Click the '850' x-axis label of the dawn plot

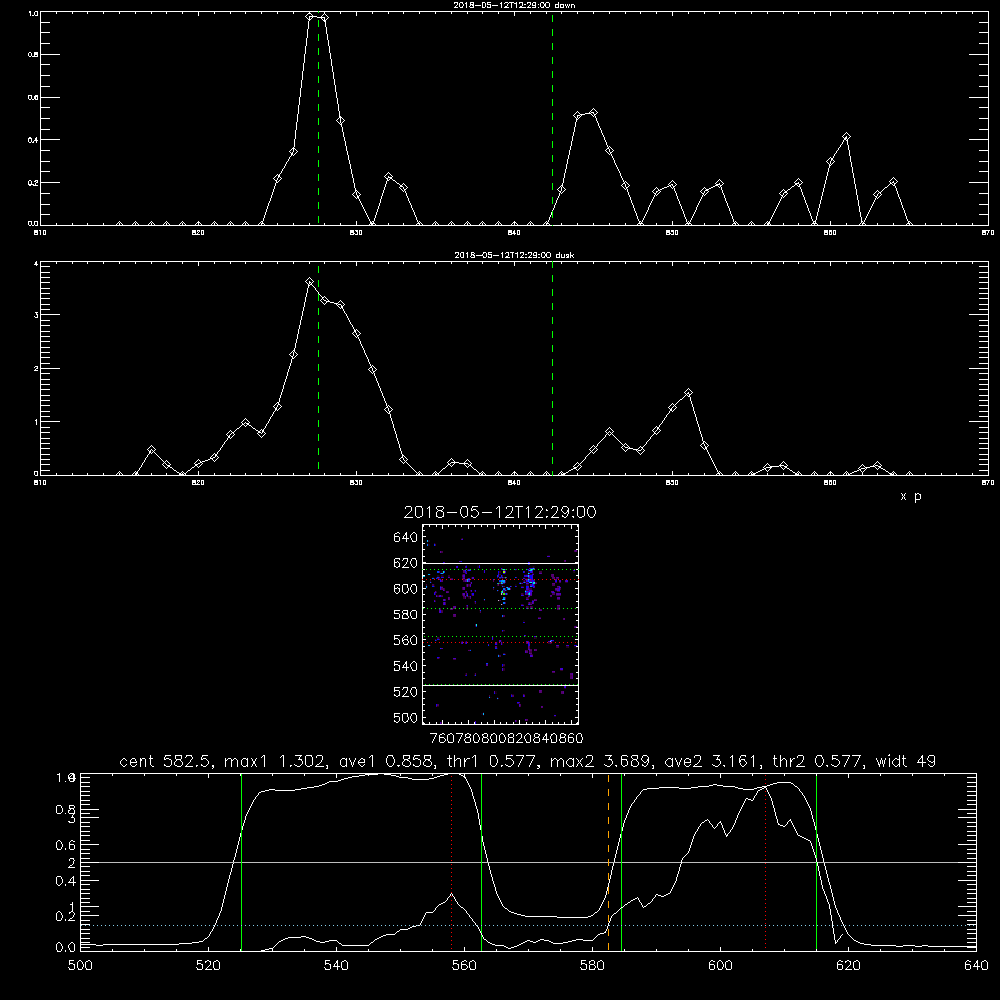tap(672, 233)
